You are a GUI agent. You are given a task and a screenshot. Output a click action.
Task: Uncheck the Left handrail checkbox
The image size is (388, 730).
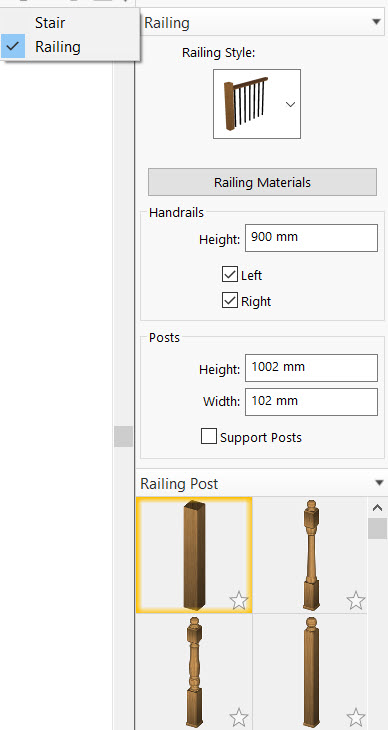tap(230, 275)
